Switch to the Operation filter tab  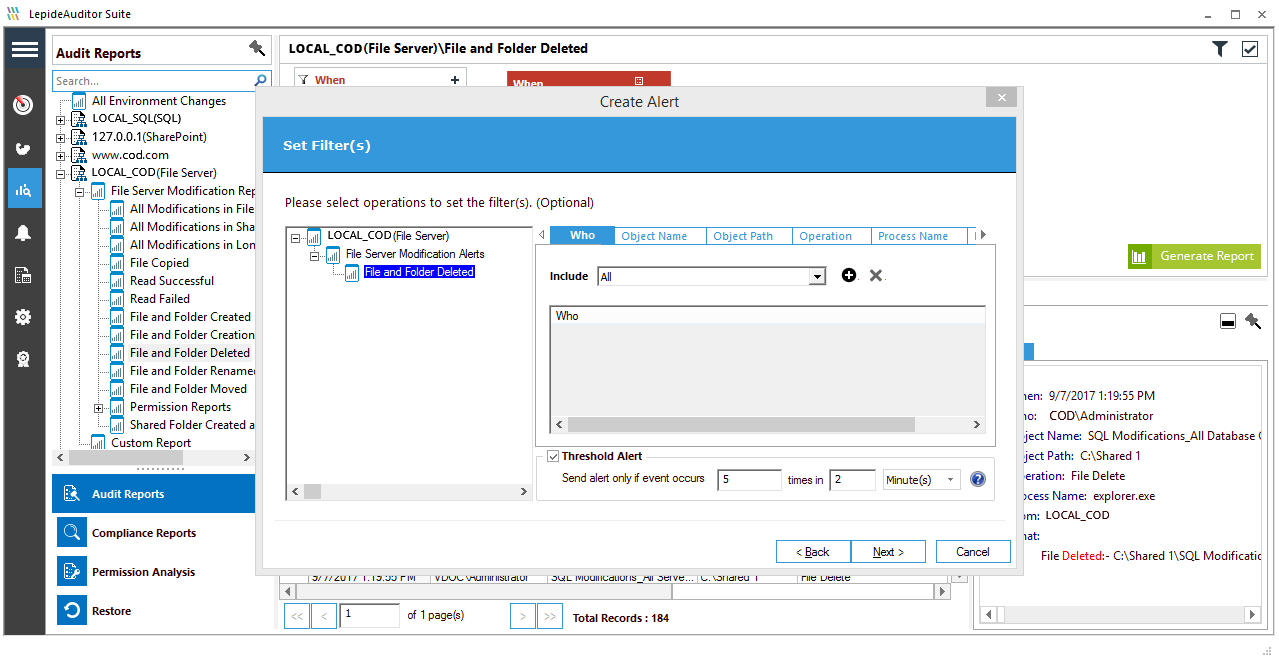pyautogui.click(x=828, y=235)
